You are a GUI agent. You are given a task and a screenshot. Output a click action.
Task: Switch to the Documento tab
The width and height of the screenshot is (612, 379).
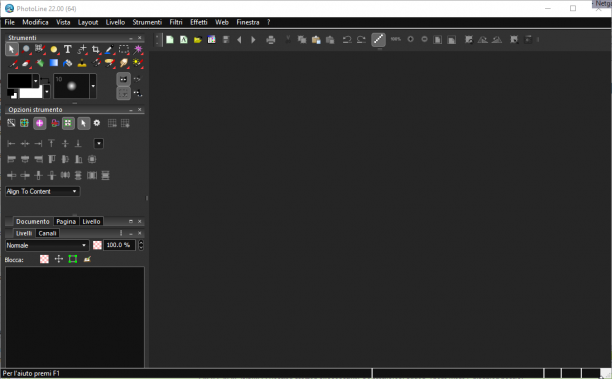33,221
